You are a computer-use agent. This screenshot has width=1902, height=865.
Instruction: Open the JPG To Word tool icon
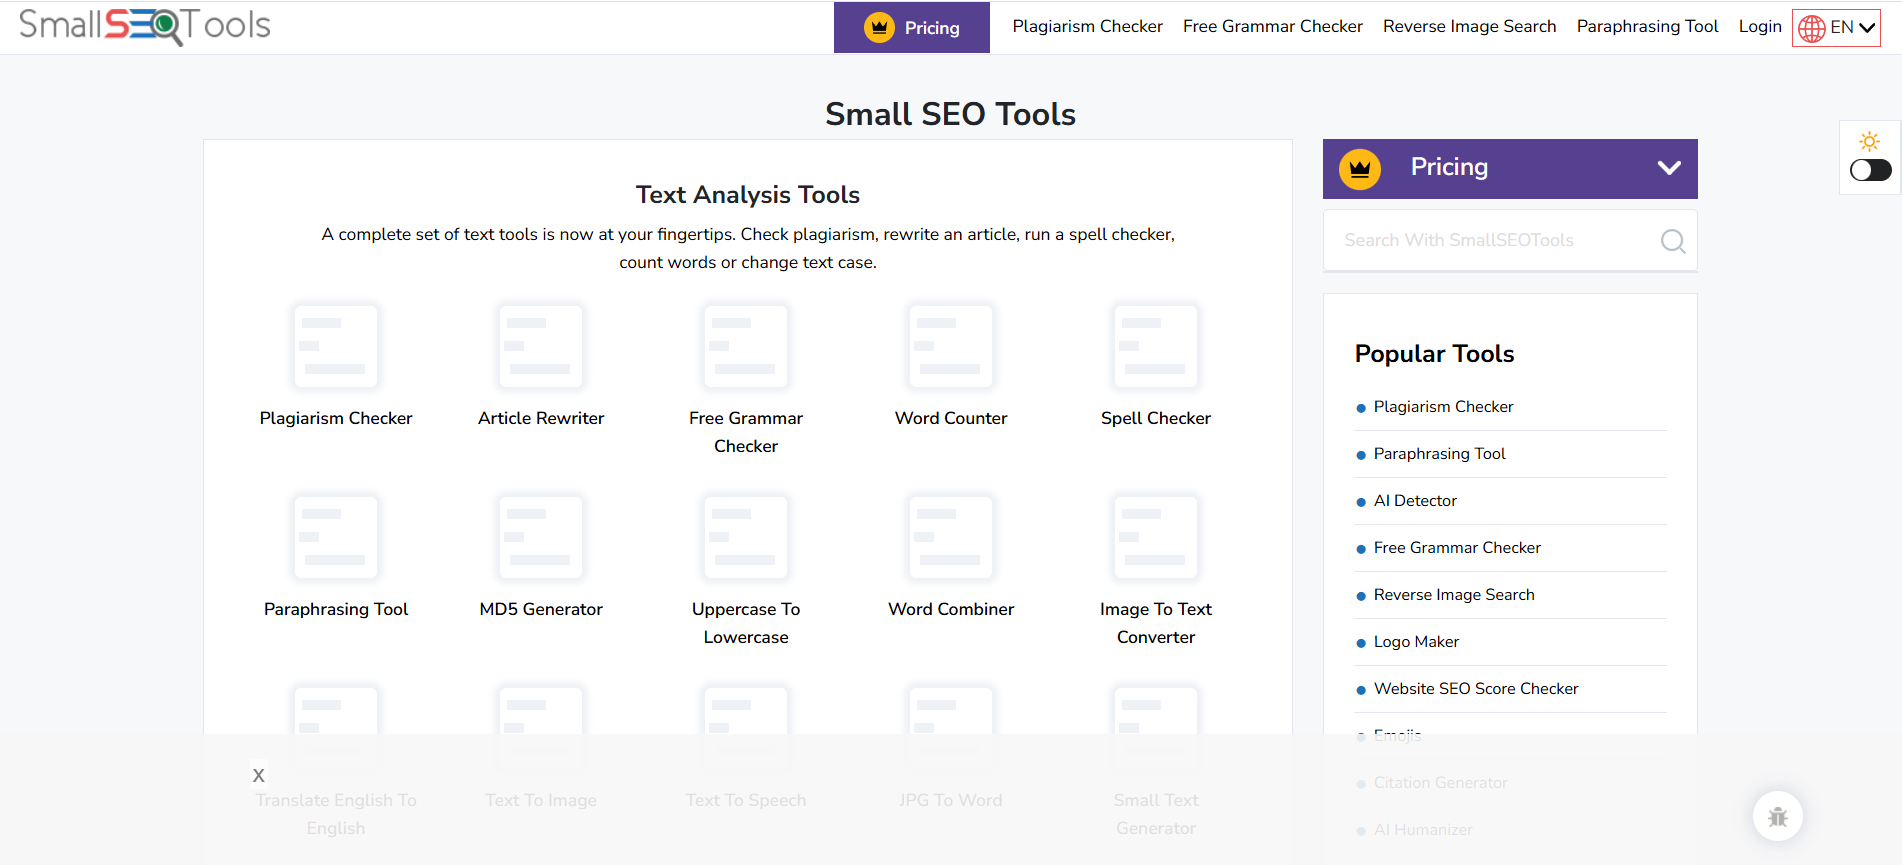click(x=951, y=728)
